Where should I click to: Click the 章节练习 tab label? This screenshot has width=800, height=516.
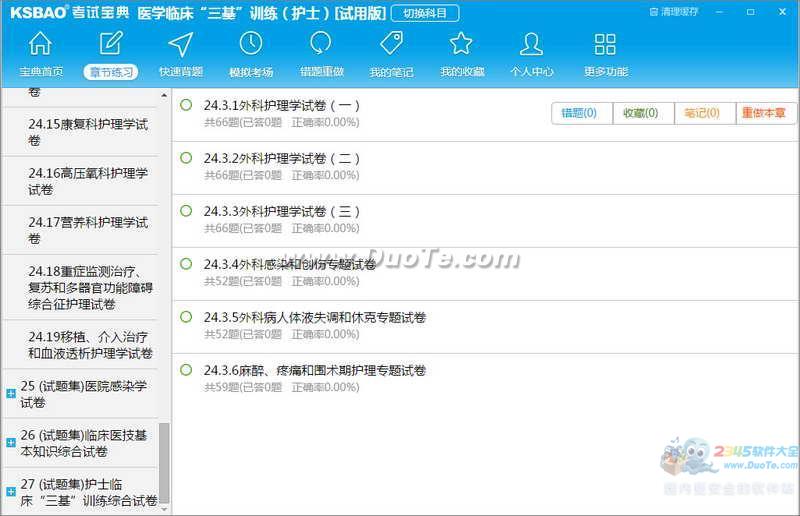111,72
